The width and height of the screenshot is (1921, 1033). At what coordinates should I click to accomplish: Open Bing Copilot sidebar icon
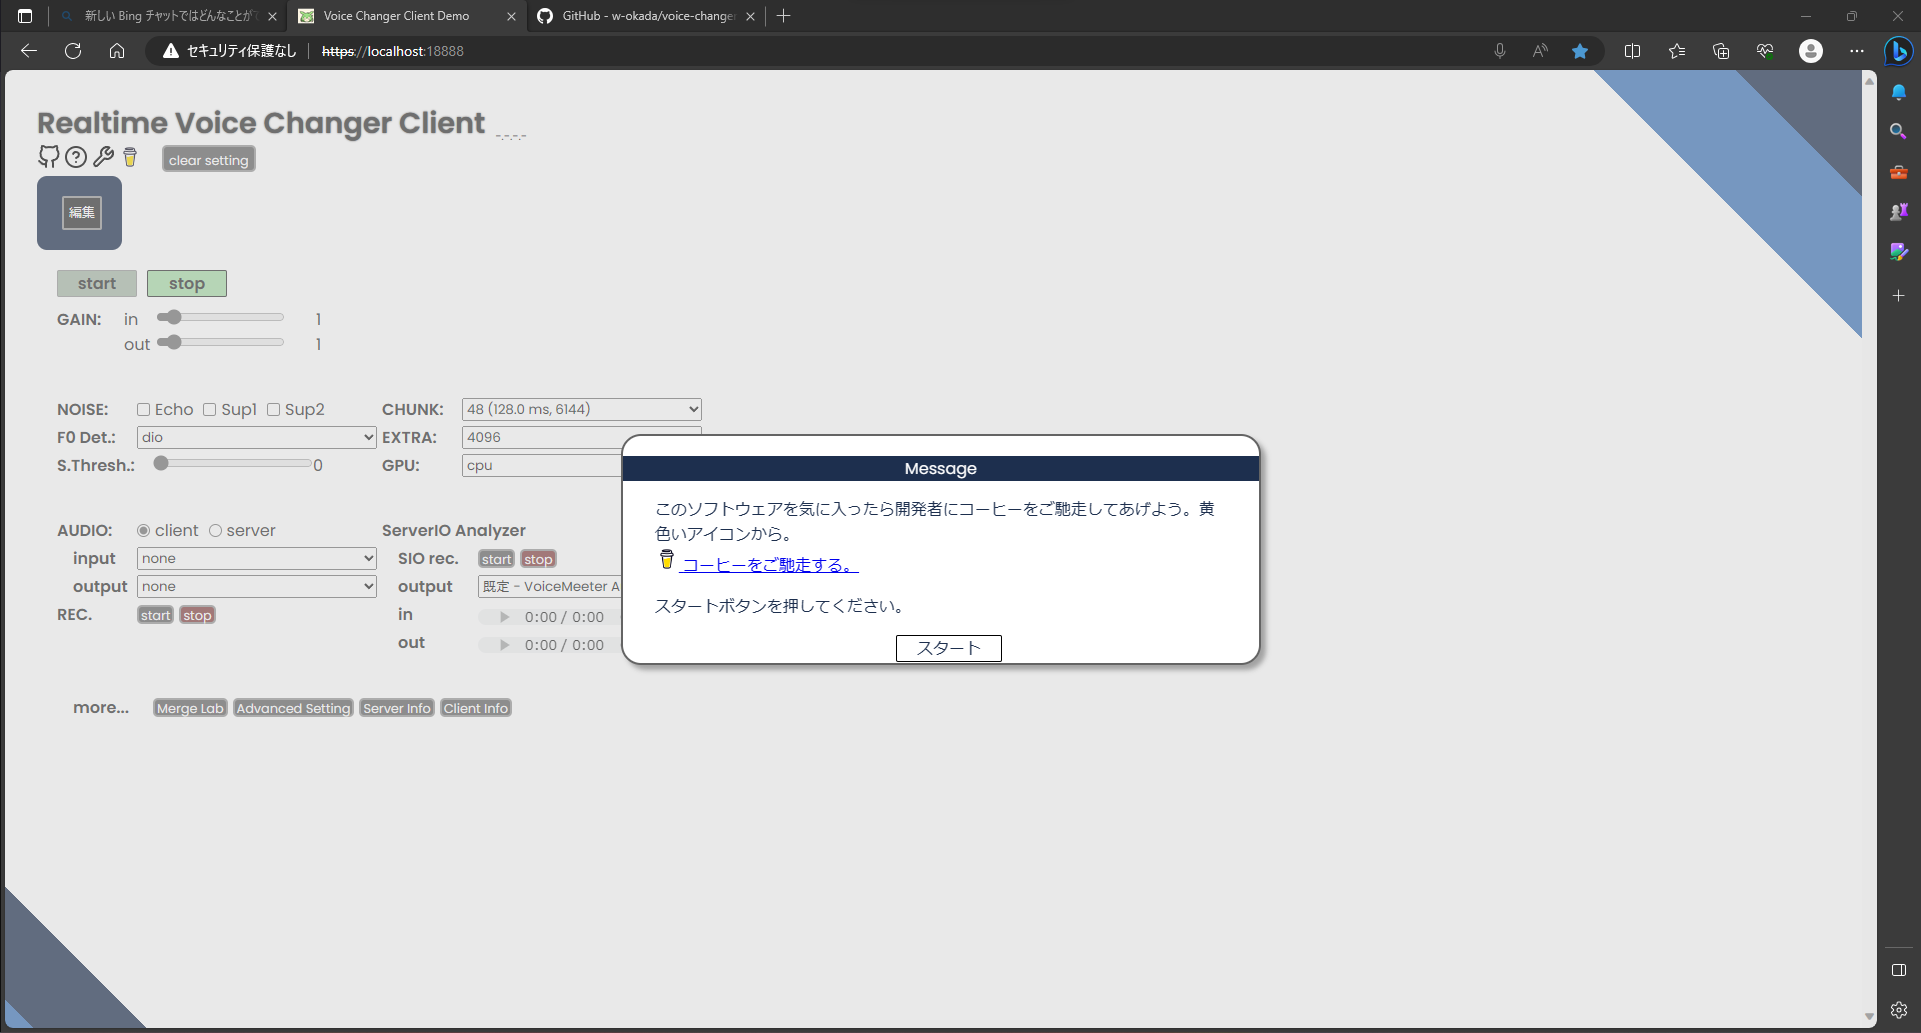coord(1899,51)
